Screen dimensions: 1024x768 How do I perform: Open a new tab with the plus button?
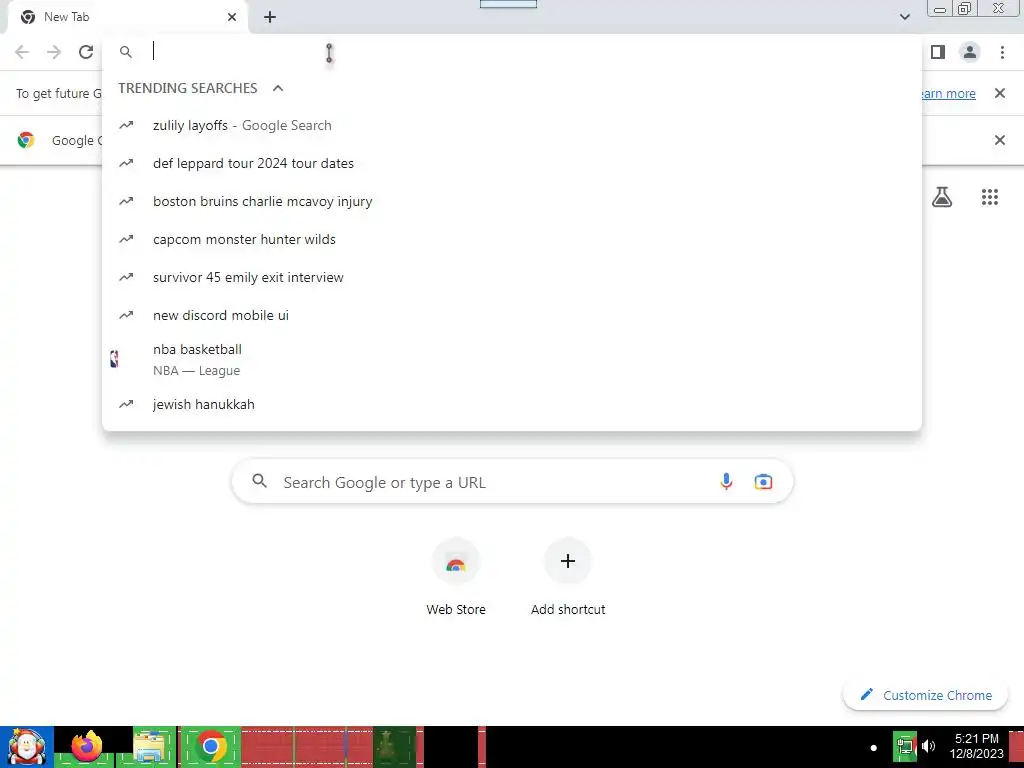(270, 17)
